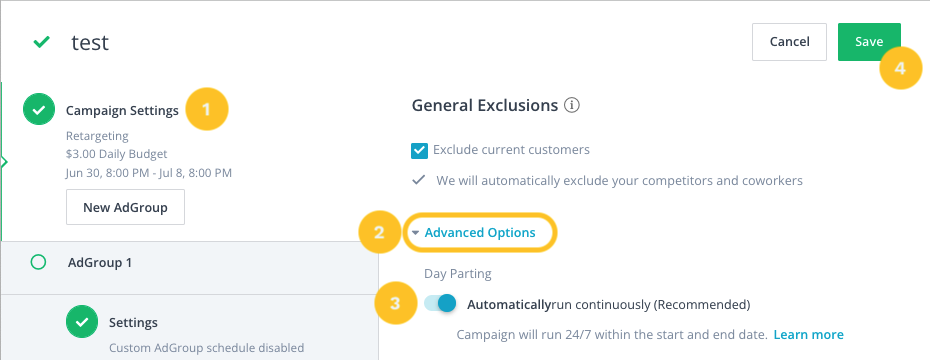
Task: Toggle Automatically run continuously switch
Action: point(440,304)
